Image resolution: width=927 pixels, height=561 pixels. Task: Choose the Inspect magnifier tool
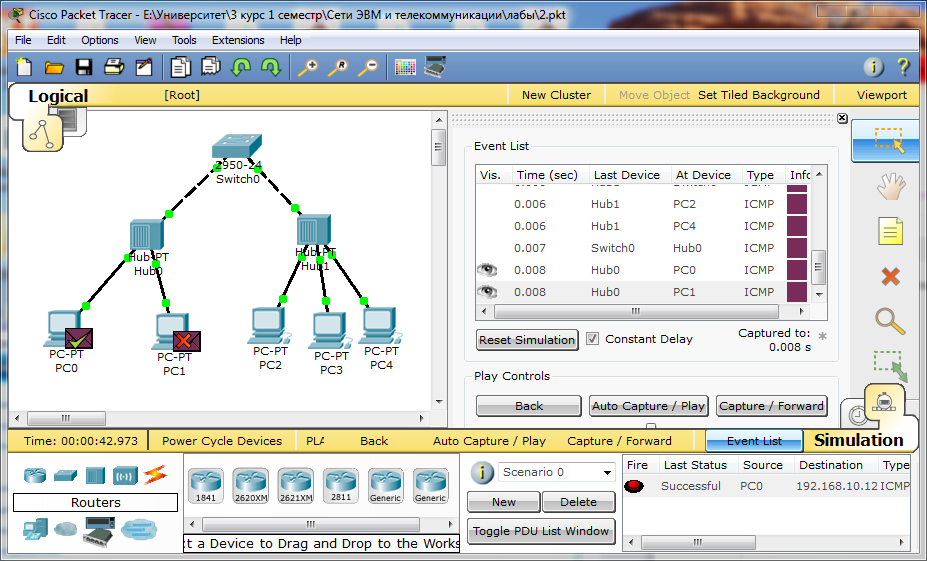click(890, 322)
